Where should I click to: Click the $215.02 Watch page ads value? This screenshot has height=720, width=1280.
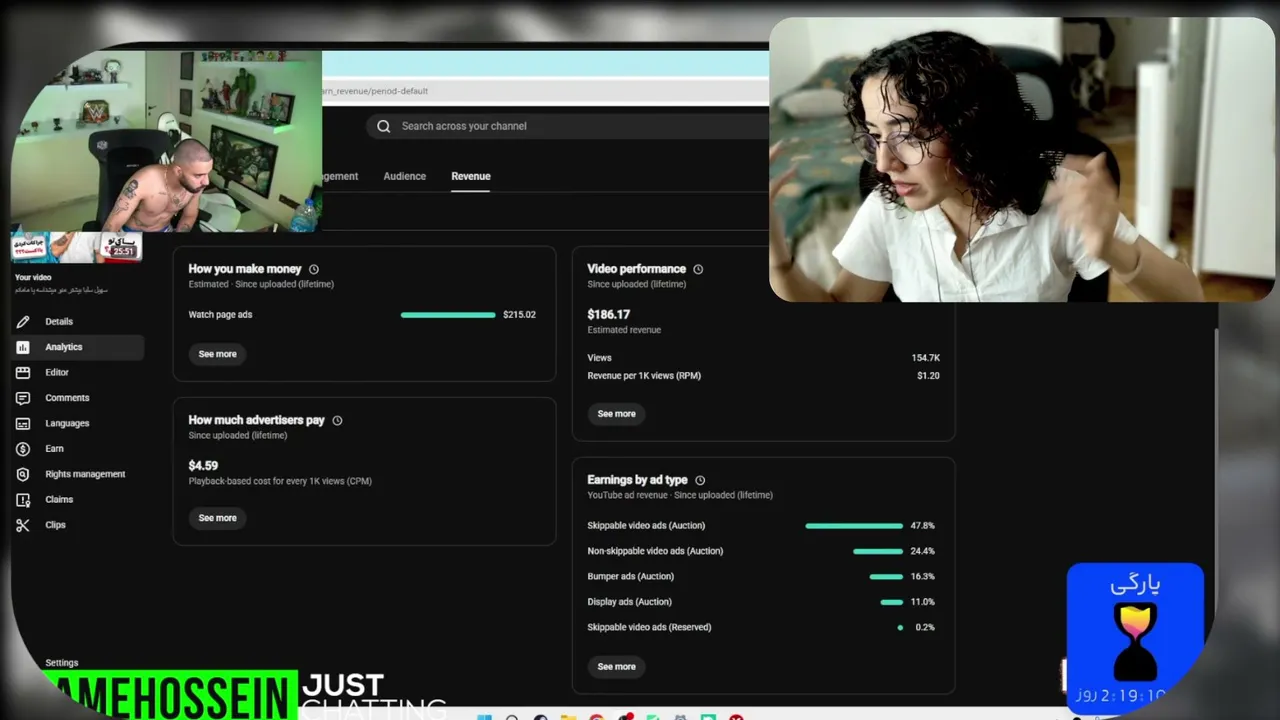pyautogui.click(x=520, y=315)
